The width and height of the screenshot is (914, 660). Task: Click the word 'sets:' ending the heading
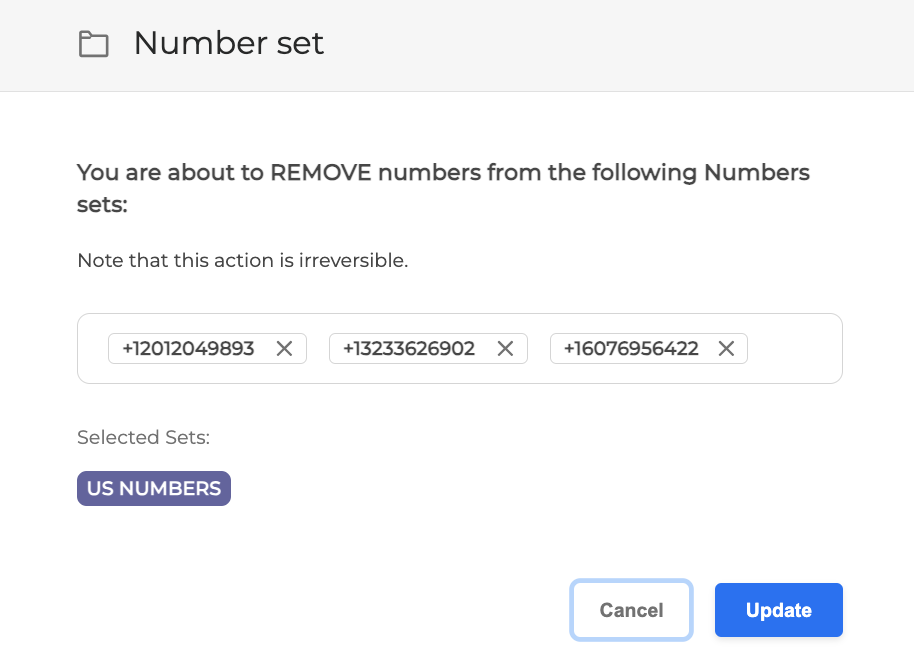[103, 205]
